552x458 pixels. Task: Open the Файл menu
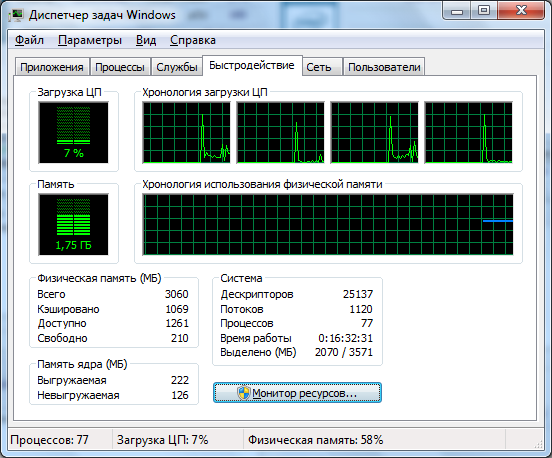coord(29,40)
